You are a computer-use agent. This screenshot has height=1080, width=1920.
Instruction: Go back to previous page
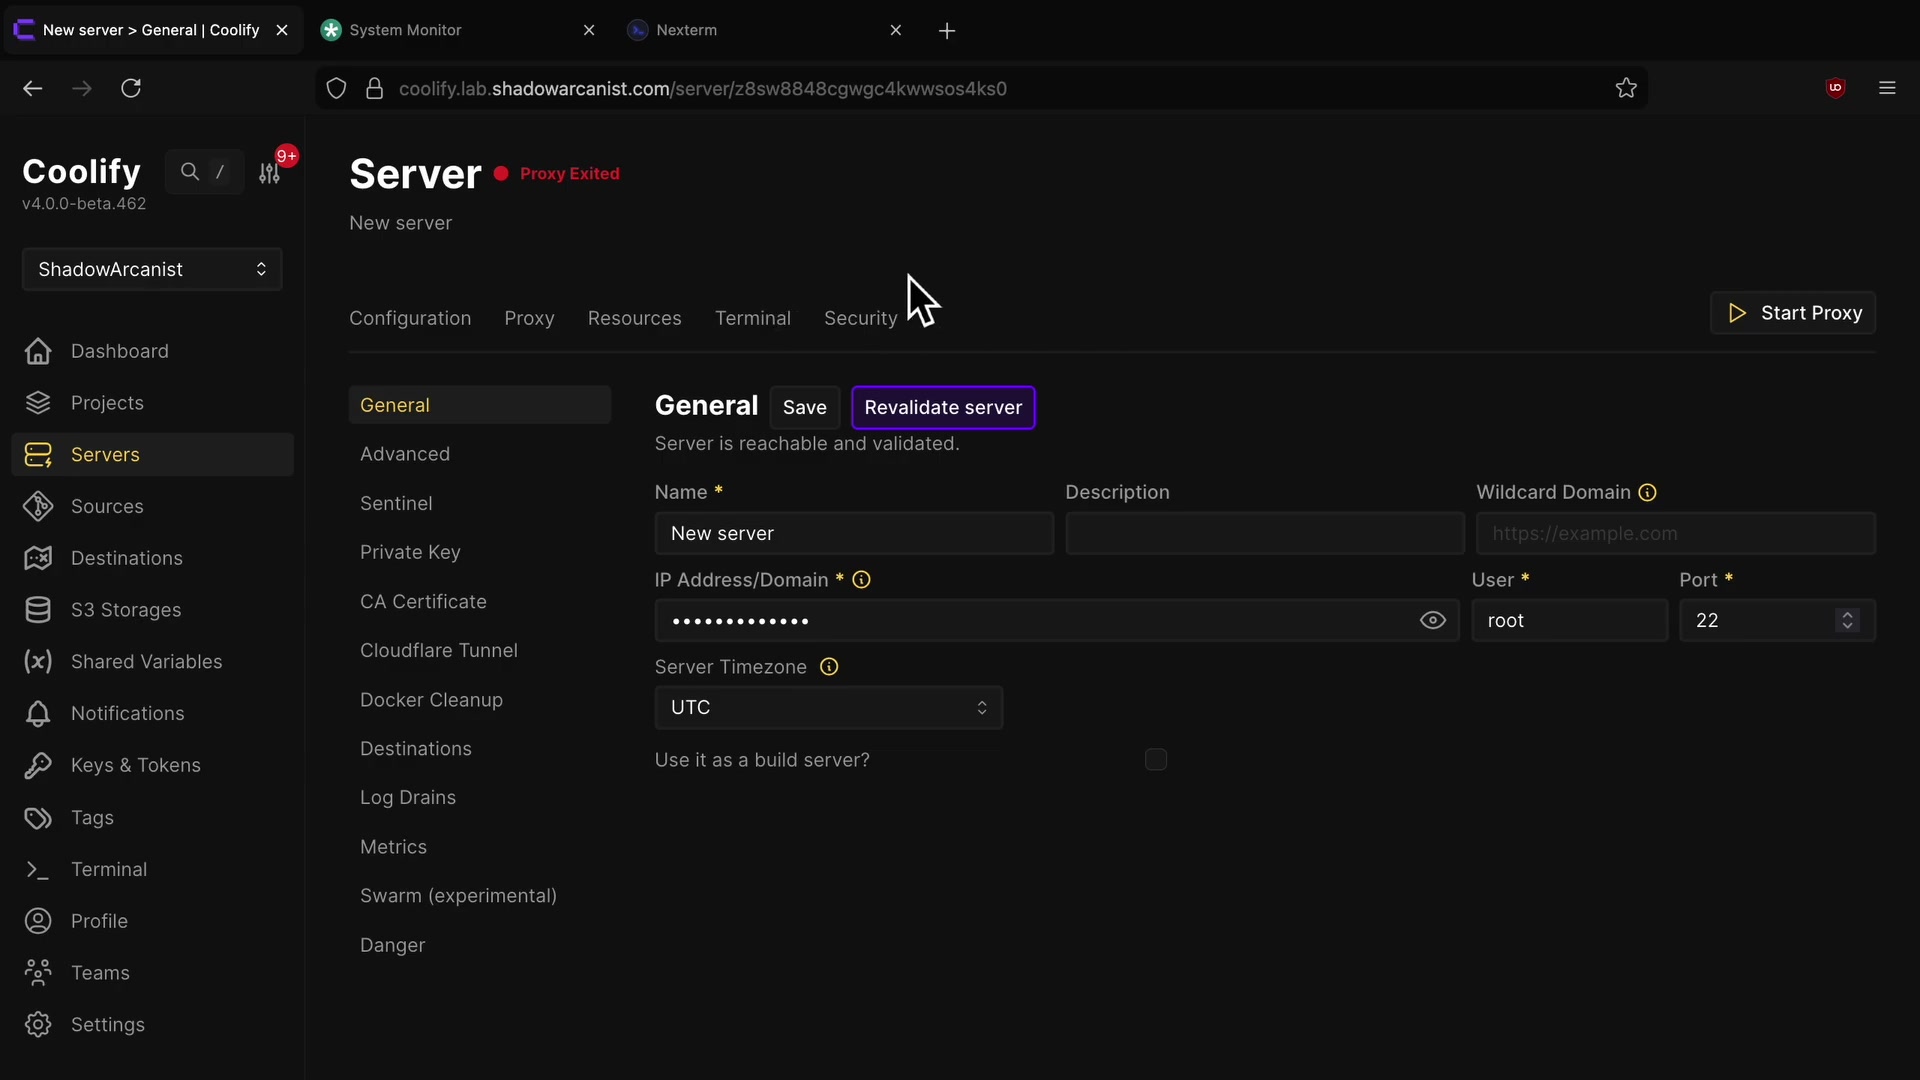click(x=33, y=88)
